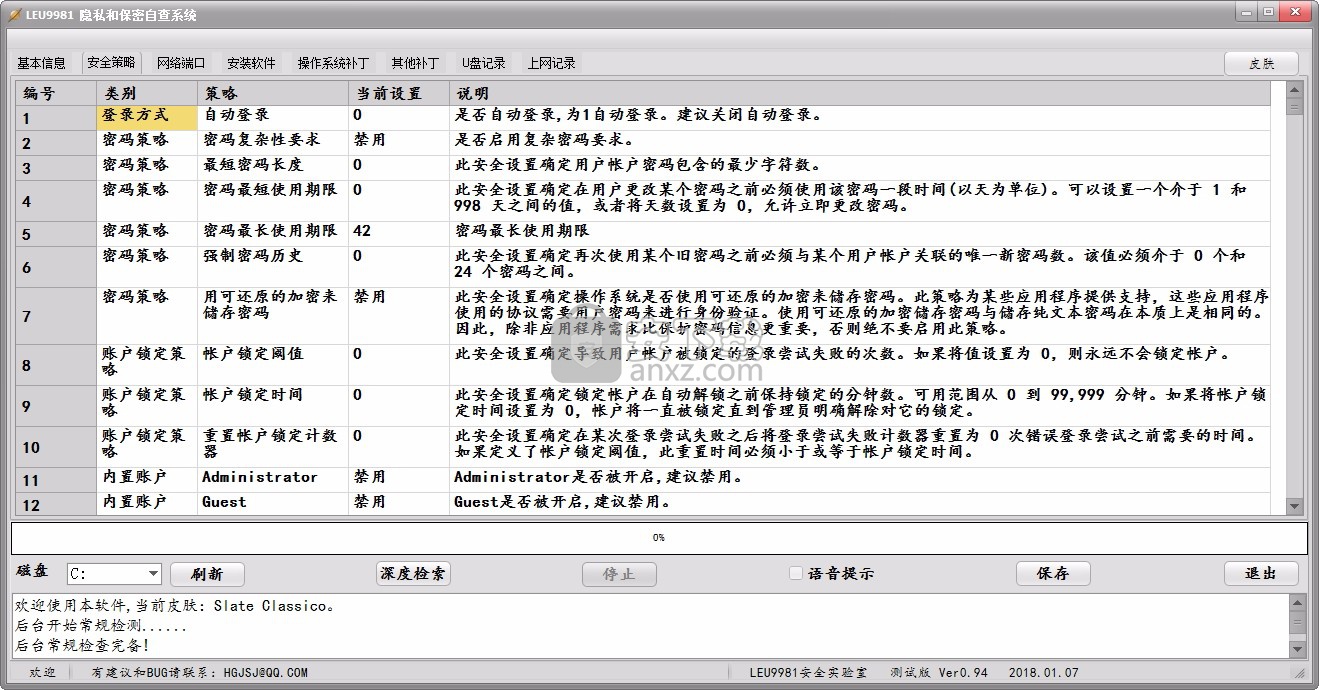Select the 安全策略 tab

[111, 62]
